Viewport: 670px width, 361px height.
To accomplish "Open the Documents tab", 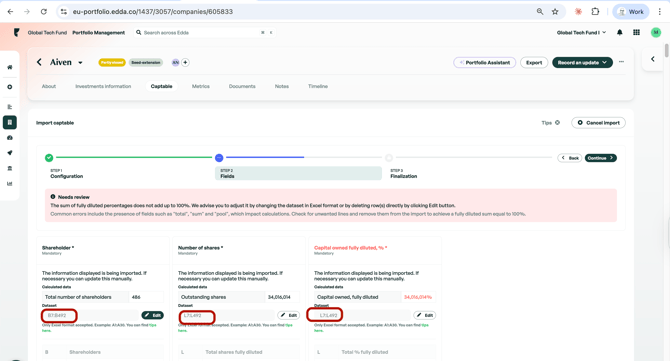I will (x=242, y=86).
